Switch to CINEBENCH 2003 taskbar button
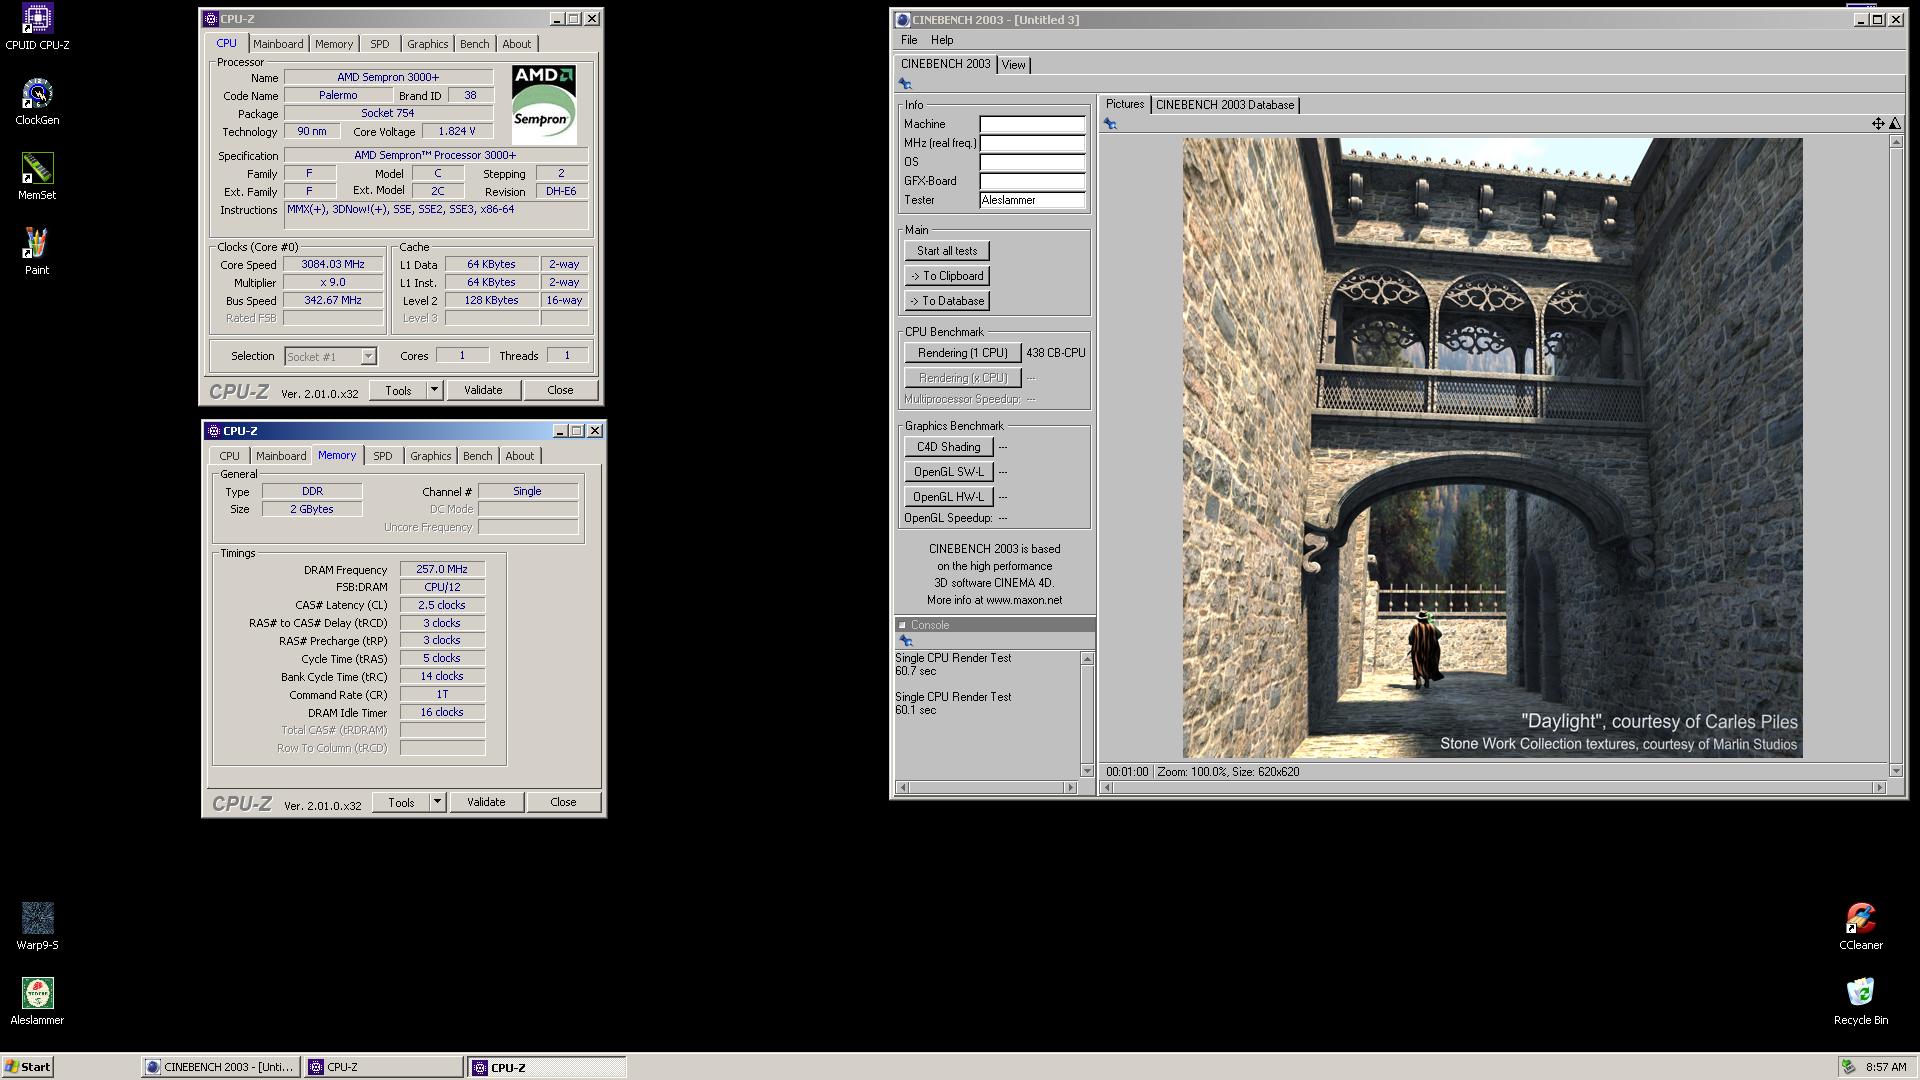1920x1080 pixels. (x=220, y=1067)
